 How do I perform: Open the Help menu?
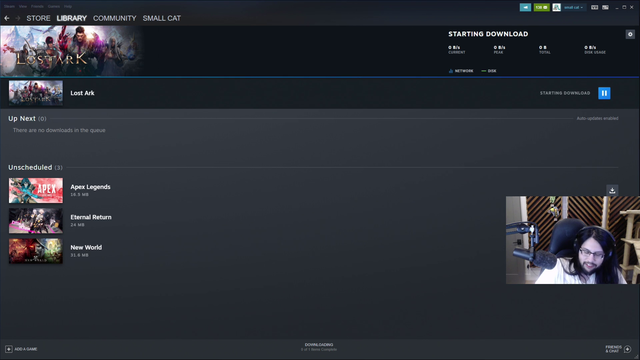(68, 7)
